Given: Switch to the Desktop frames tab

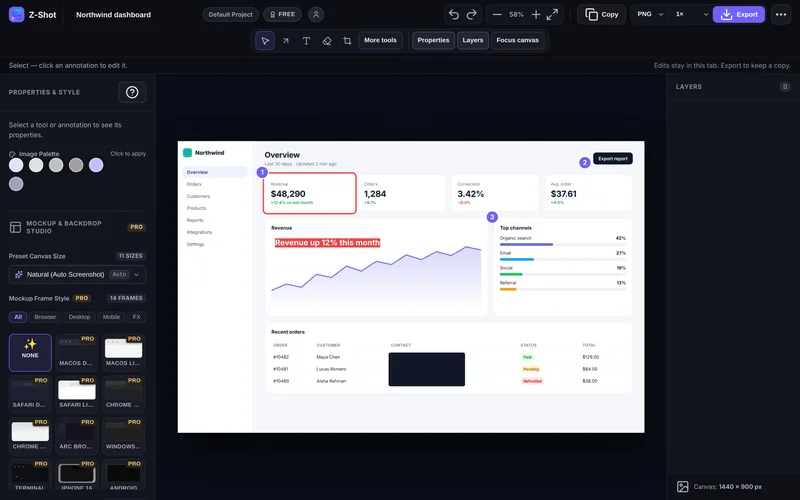Looking at the screenshot, I should tap(79, 317).
